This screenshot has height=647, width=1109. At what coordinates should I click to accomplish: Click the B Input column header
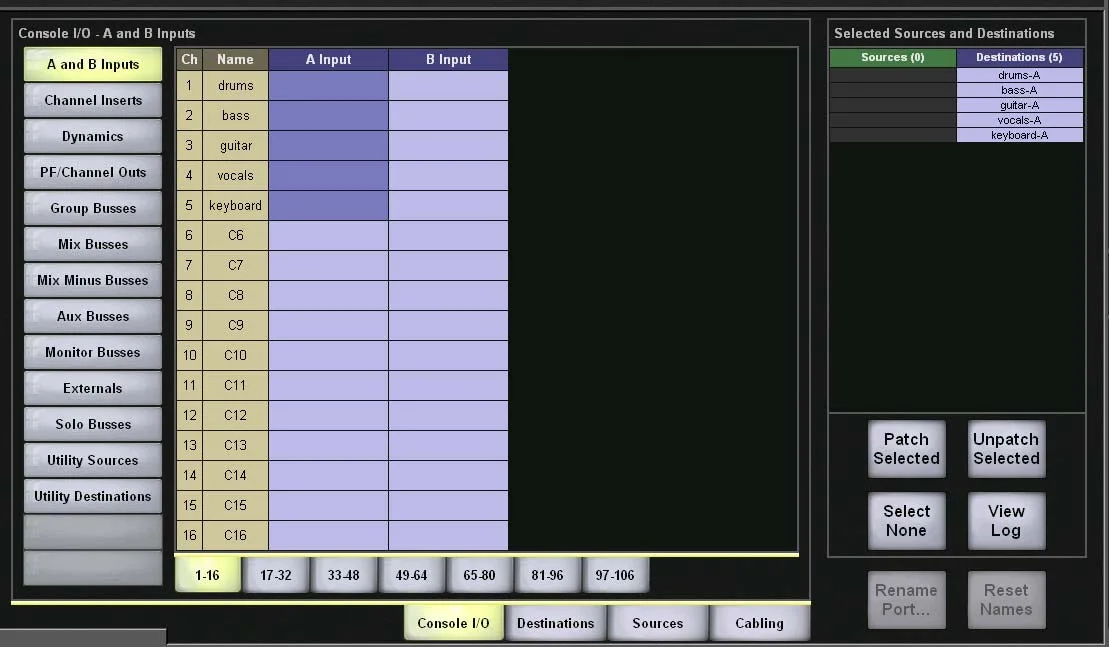[448, 59]
